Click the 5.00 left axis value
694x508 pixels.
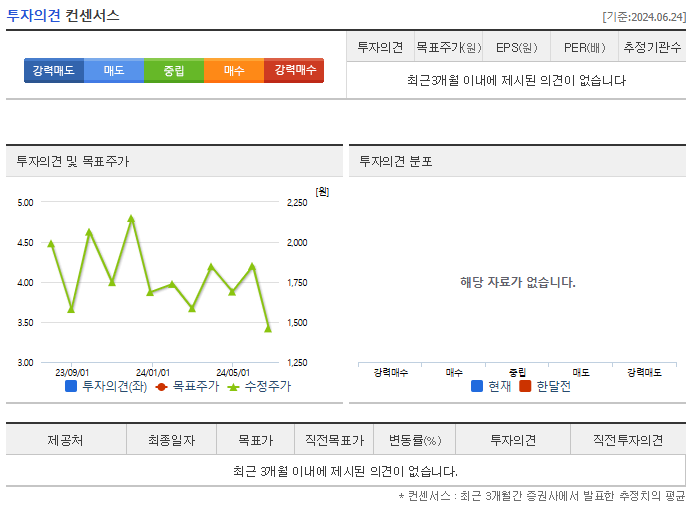pos(25,202)
